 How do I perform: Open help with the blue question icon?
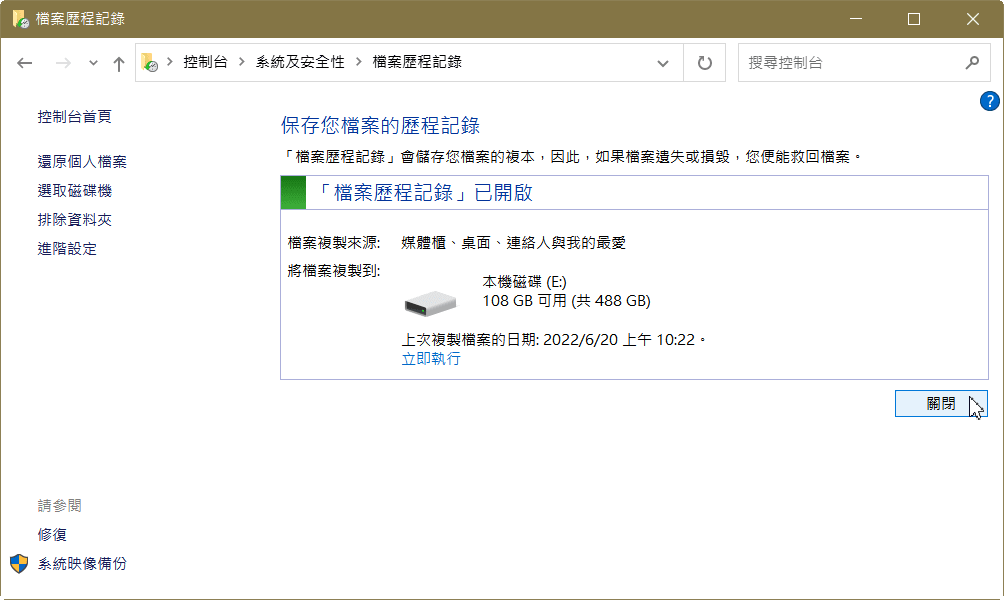click(989, 101)
